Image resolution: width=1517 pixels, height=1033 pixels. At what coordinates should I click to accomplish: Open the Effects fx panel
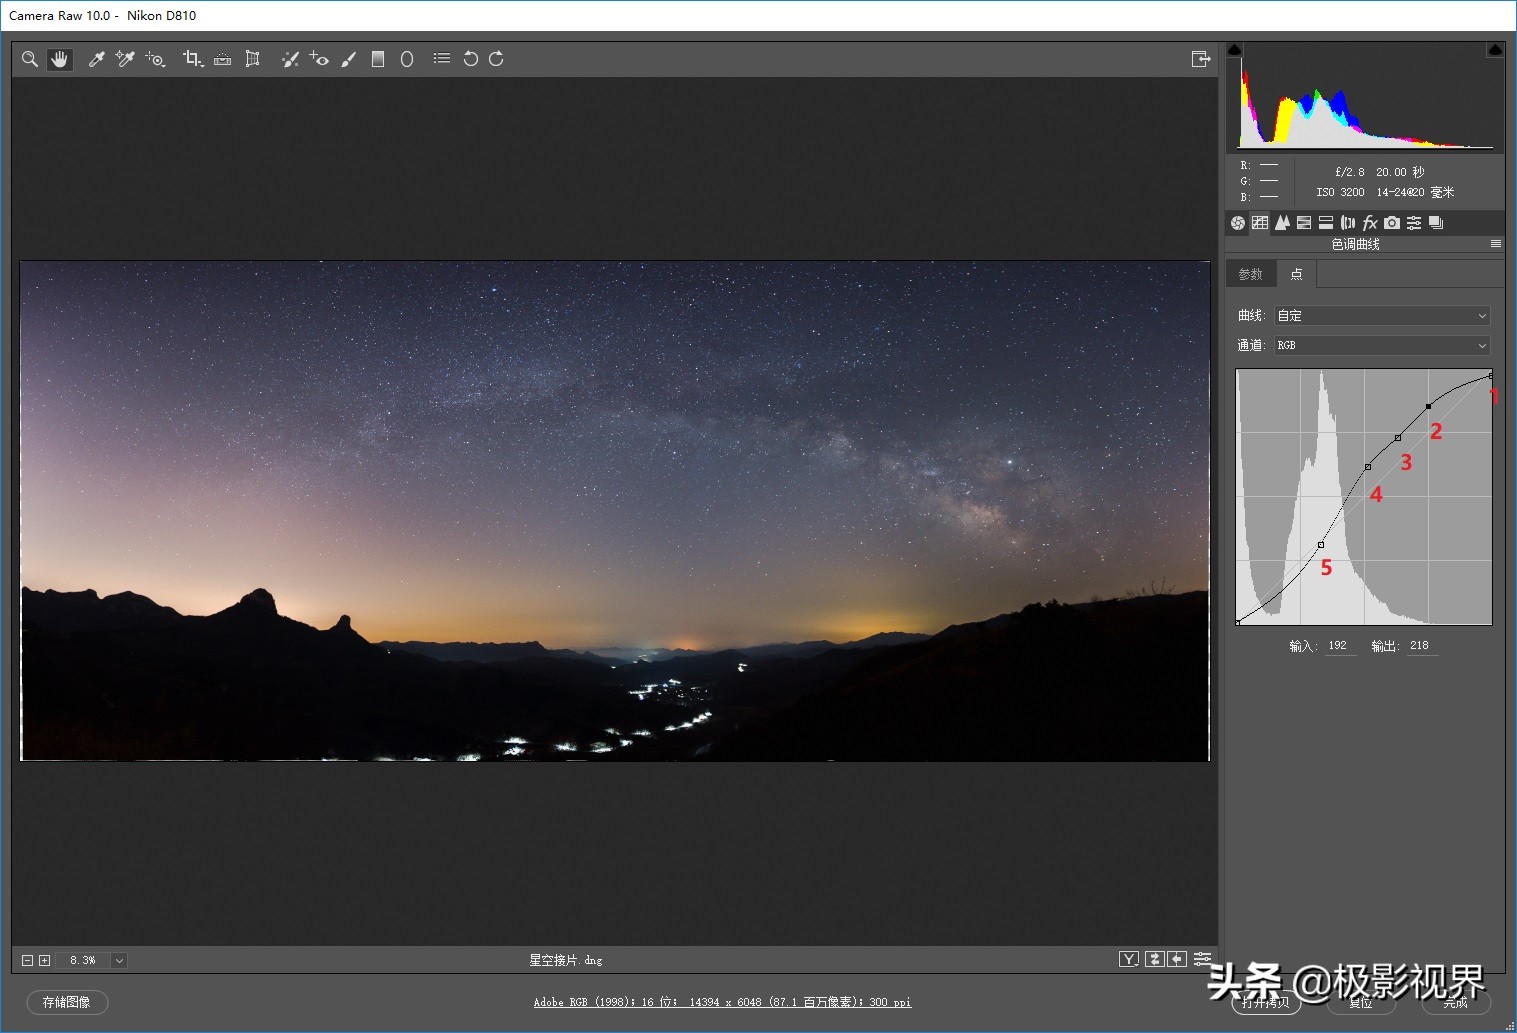pos(1370,223)
